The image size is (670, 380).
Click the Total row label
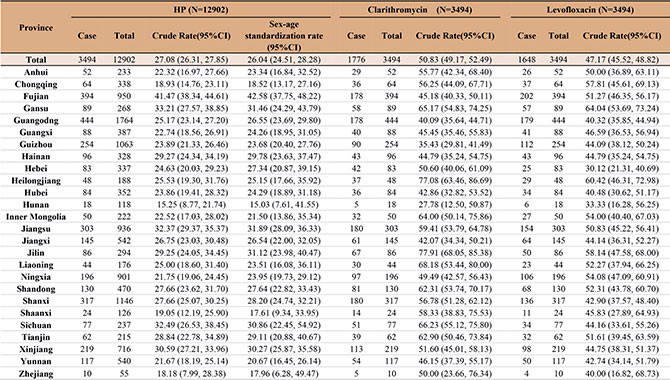pos(36,60)
